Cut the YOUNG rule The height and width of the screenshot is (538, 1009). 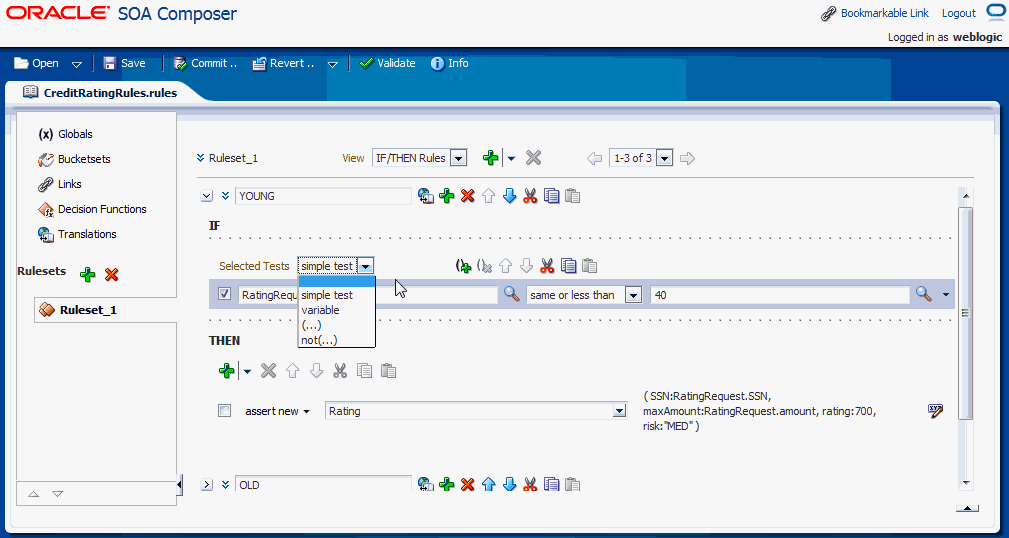click(530, 196)
